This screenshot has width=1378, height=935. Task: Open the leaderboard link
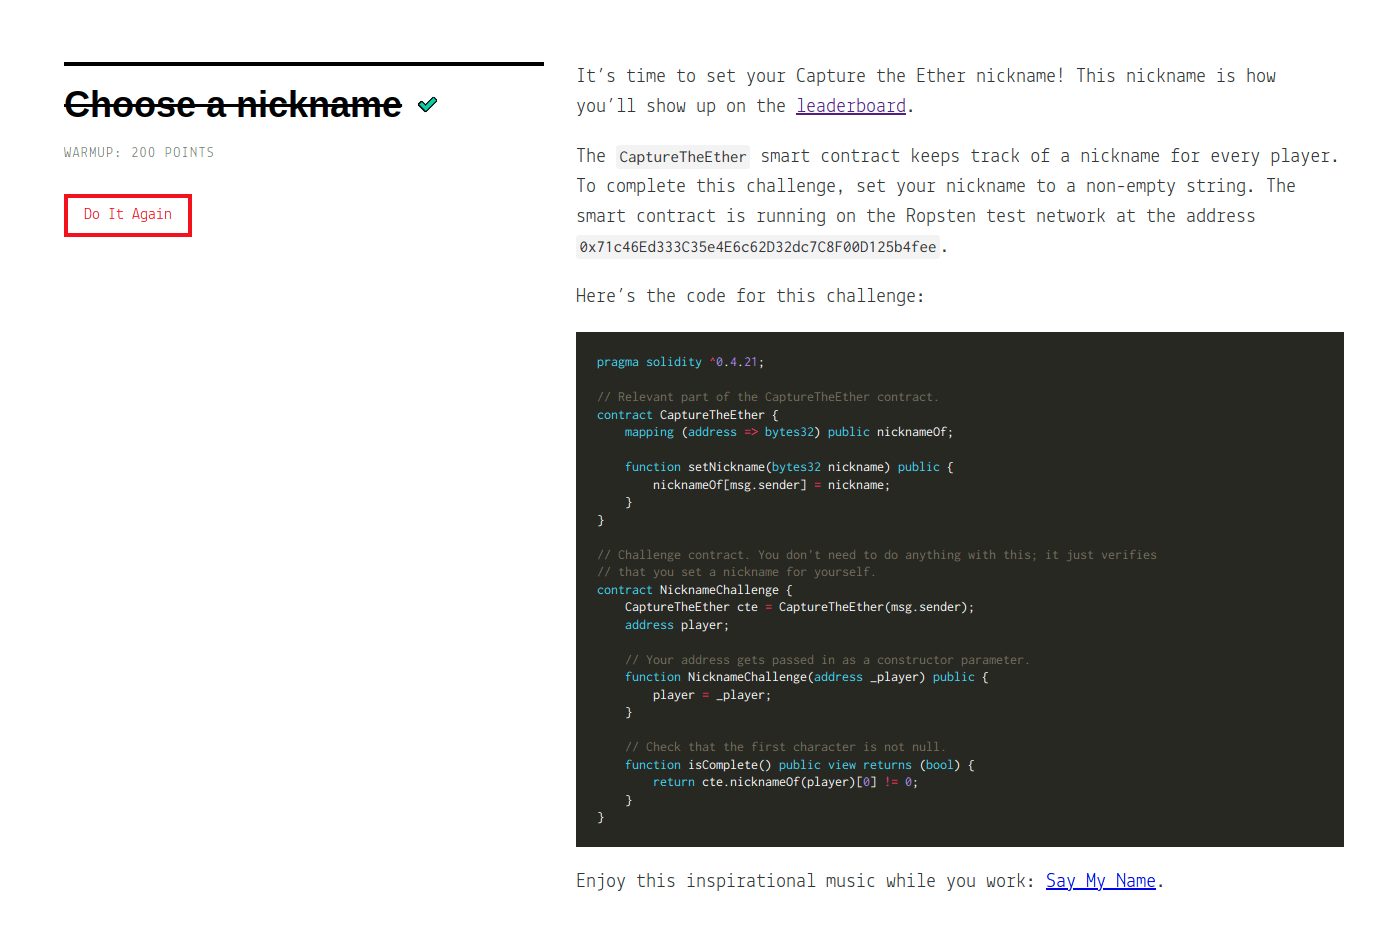pos(851,106)
